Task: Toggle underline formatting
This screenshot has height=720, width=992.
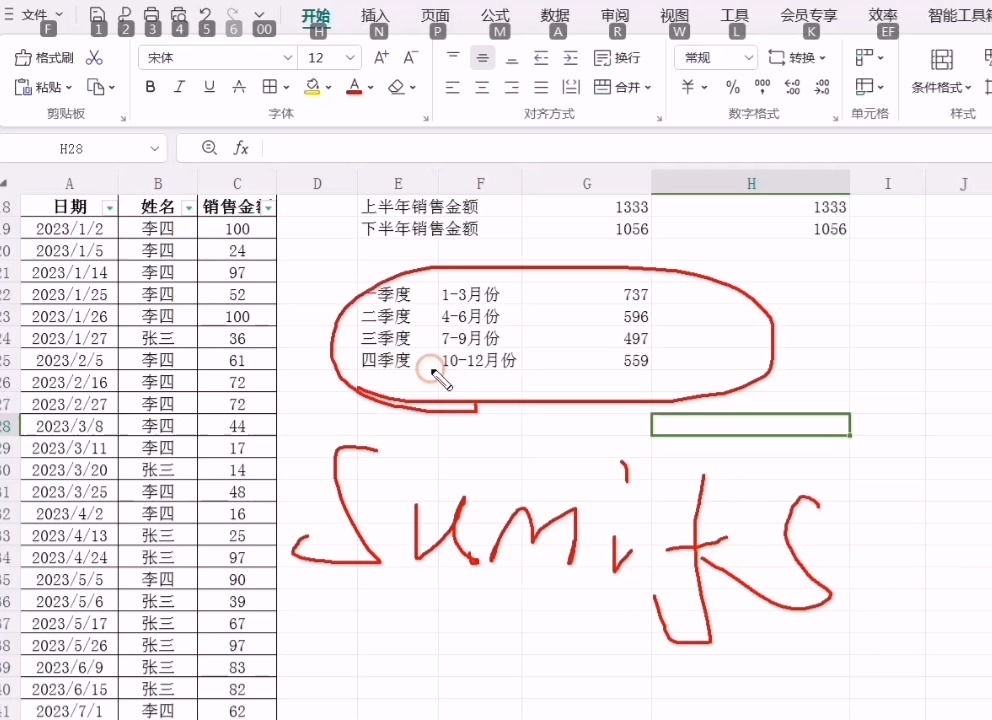Action: point(207,88)
